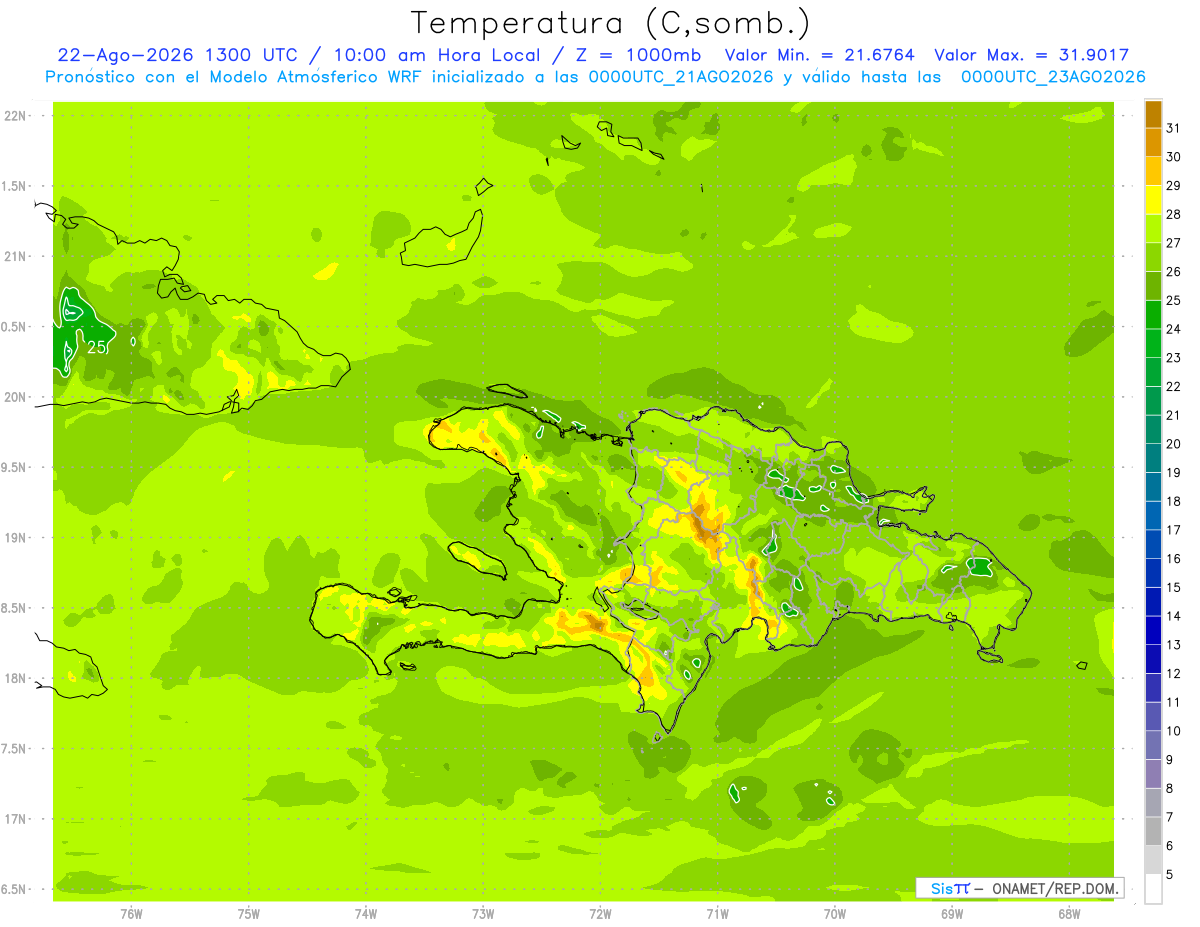Pick the legend band between 25 and 26
1200x927 pixels.
[1153, 286]
